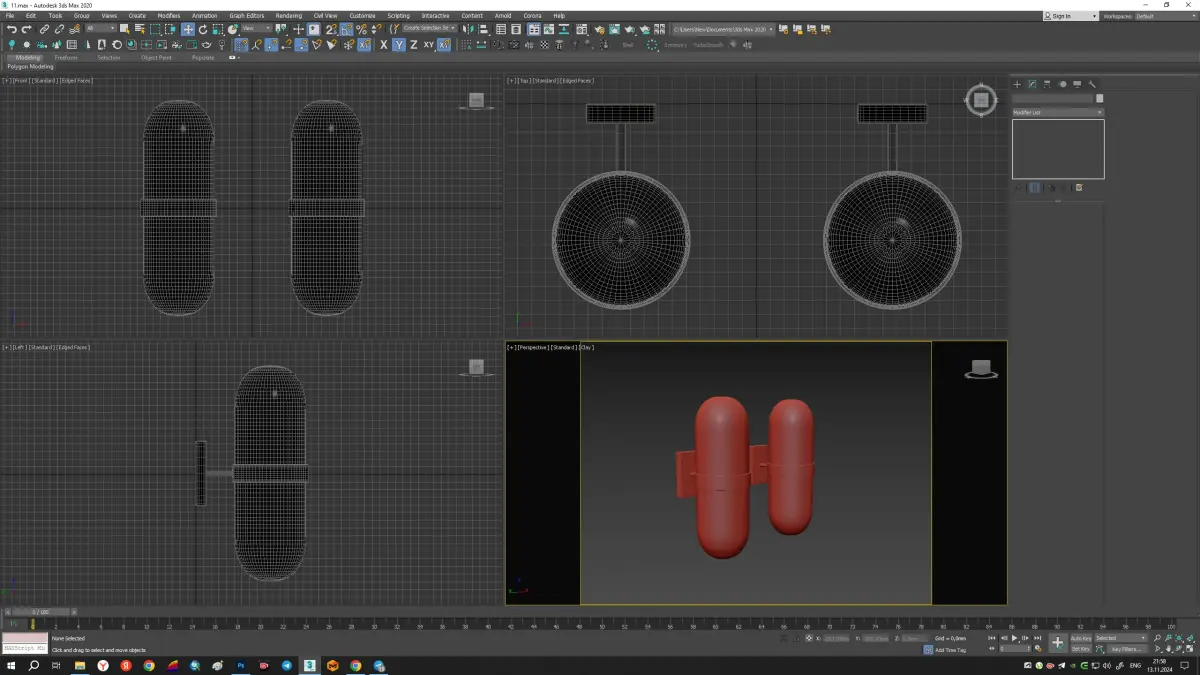Click the MAXScript mini listener field
The height and width of the screenshot is (675, 1200).
point(24,649)
